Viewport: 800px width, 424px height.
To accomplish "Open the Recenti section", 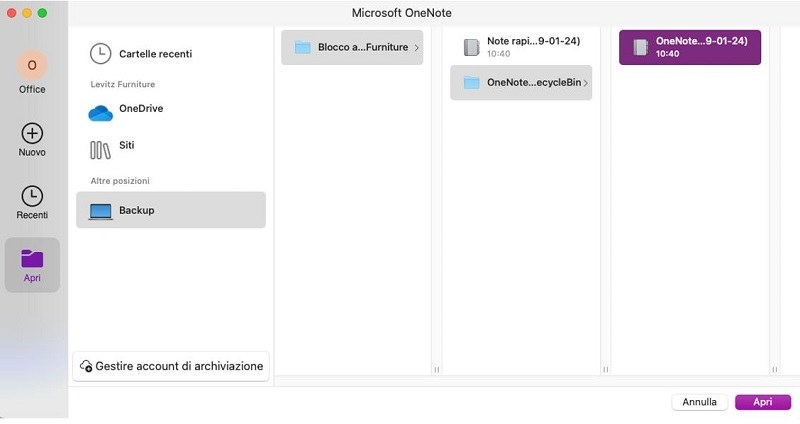I will pyautogui.click(x=32, y=203).
